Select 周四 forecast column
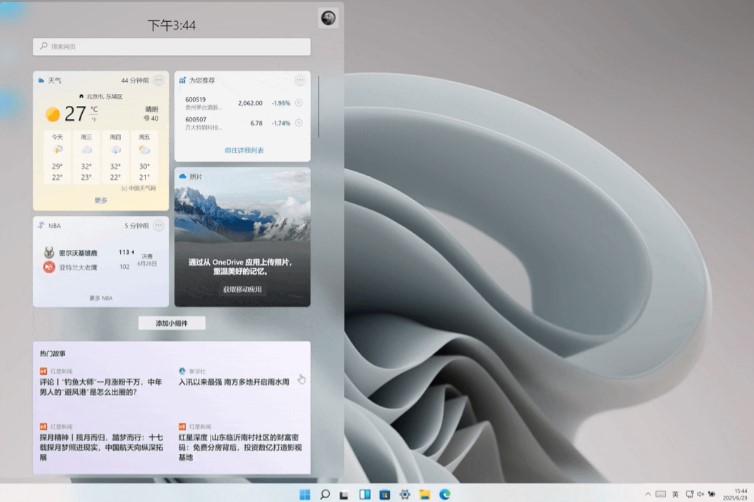 point(115,157)
